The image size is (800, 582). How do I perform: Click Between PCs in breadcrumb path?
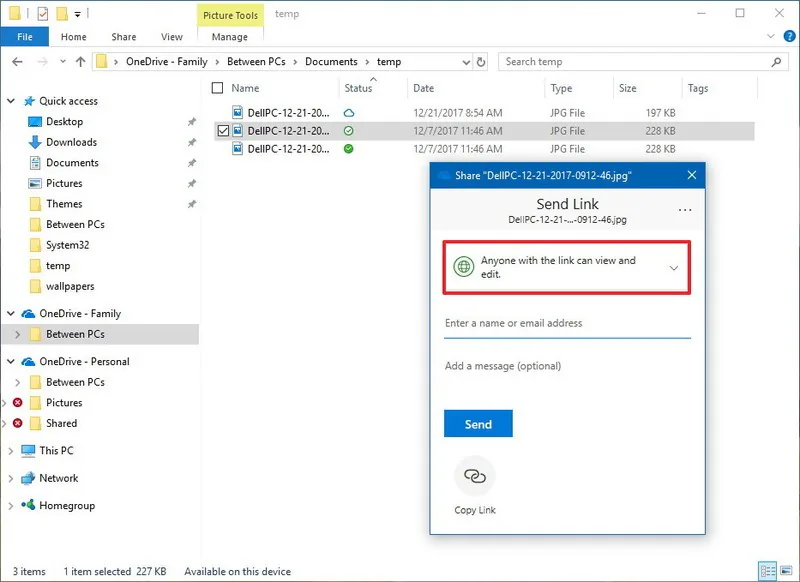(x=256, y=62)
